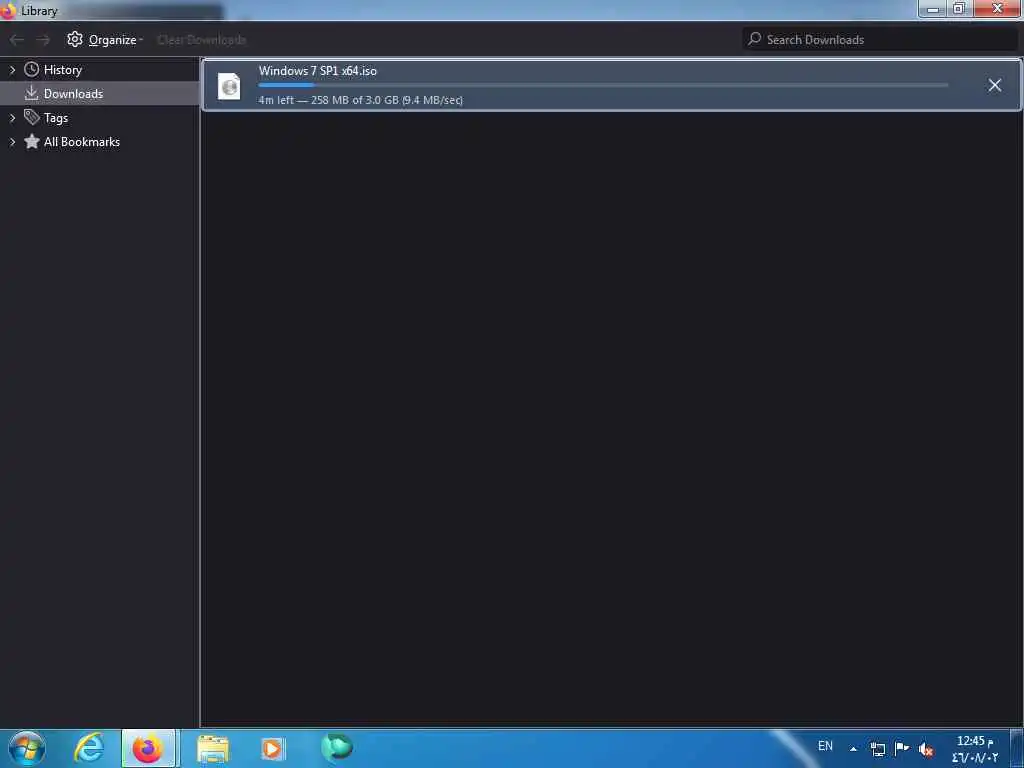This screenshot has width=1024, height=768.
Task: Click the download progress bar
Action: click(x=603, y=85)
